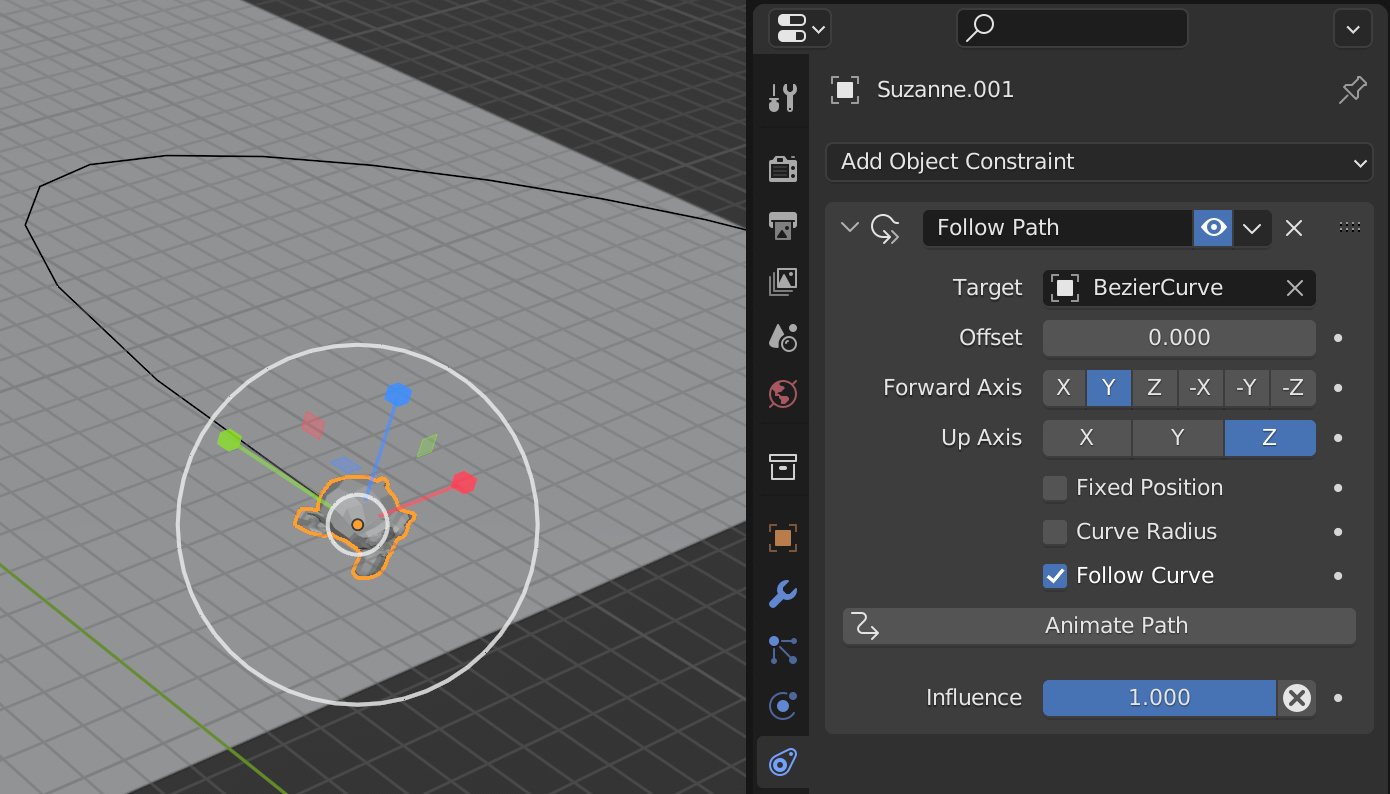Open the Collection properties tab
This screenshot has height=794, width=1390.
(x=782, y=466)
